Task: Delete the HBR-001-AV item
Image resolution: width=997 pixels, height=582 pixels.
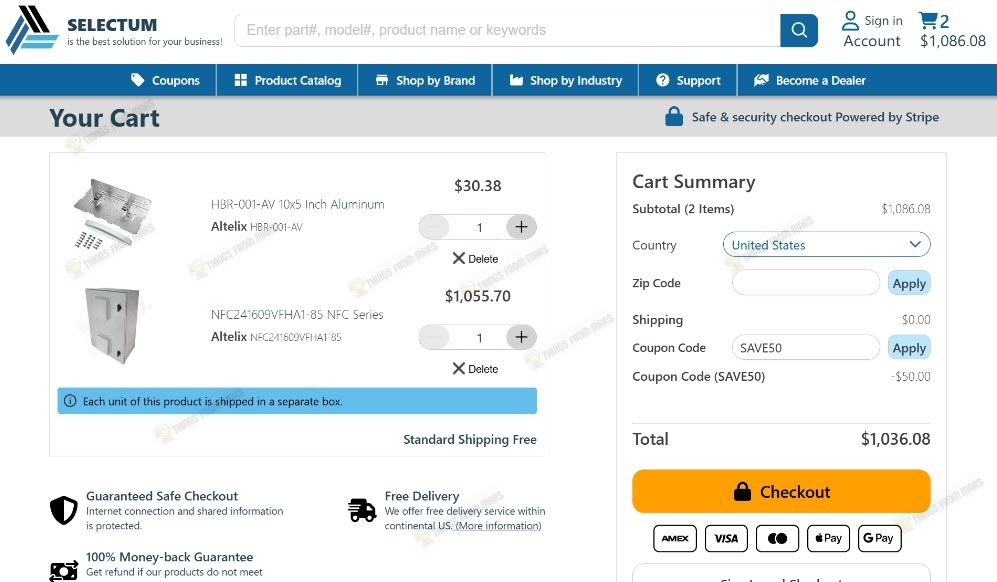Action: click(x=475, y=258)
